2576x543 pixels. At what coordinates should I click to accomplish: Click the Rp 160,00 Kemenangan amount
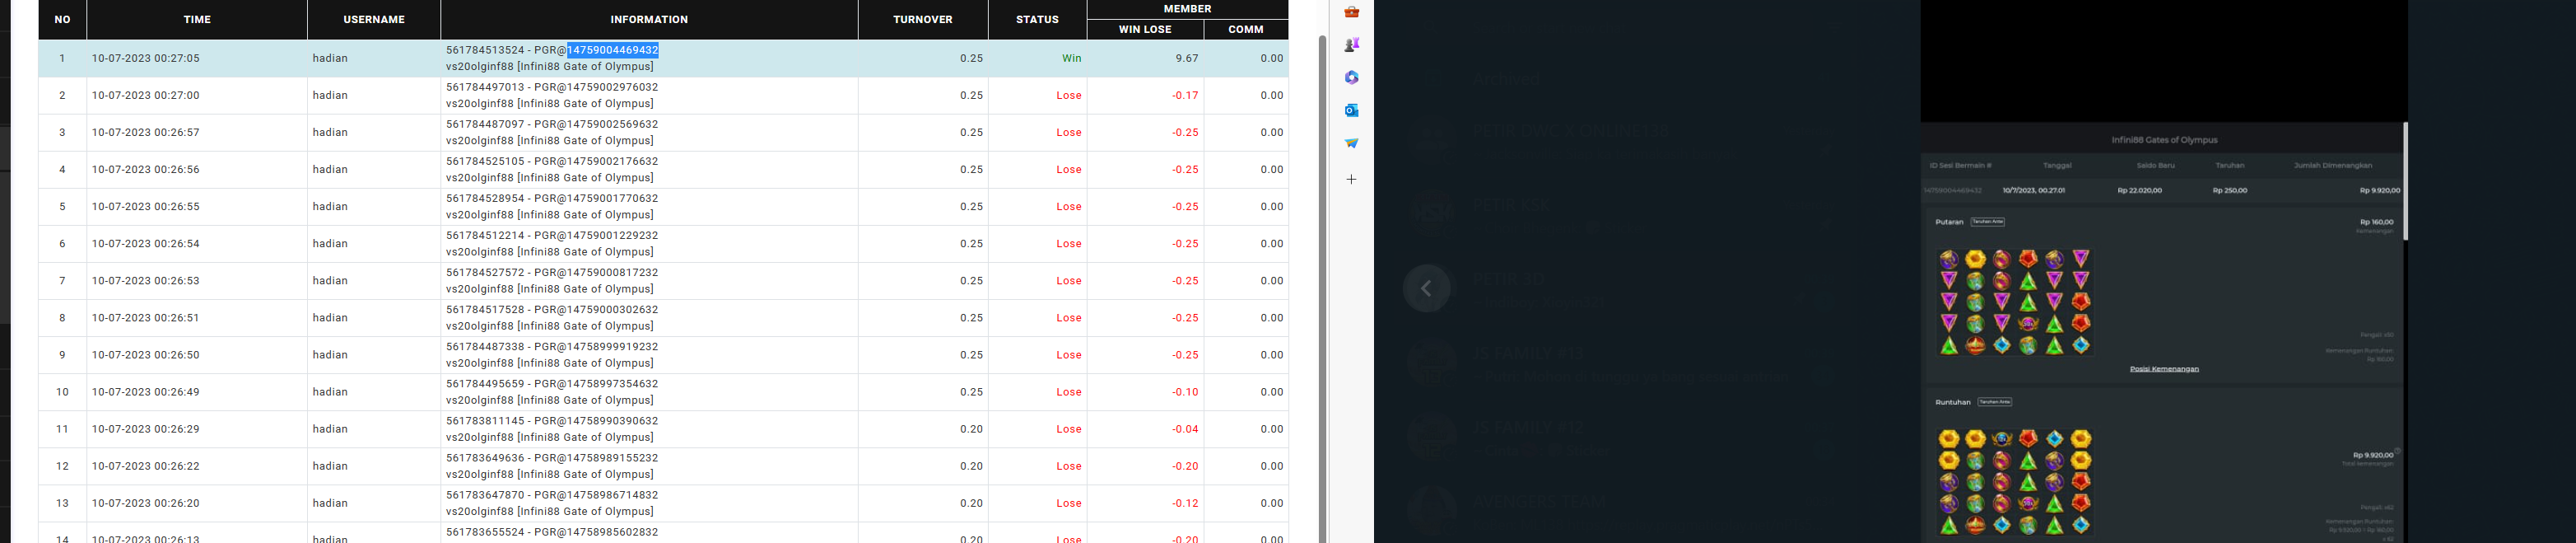[x=2376, y=222]
